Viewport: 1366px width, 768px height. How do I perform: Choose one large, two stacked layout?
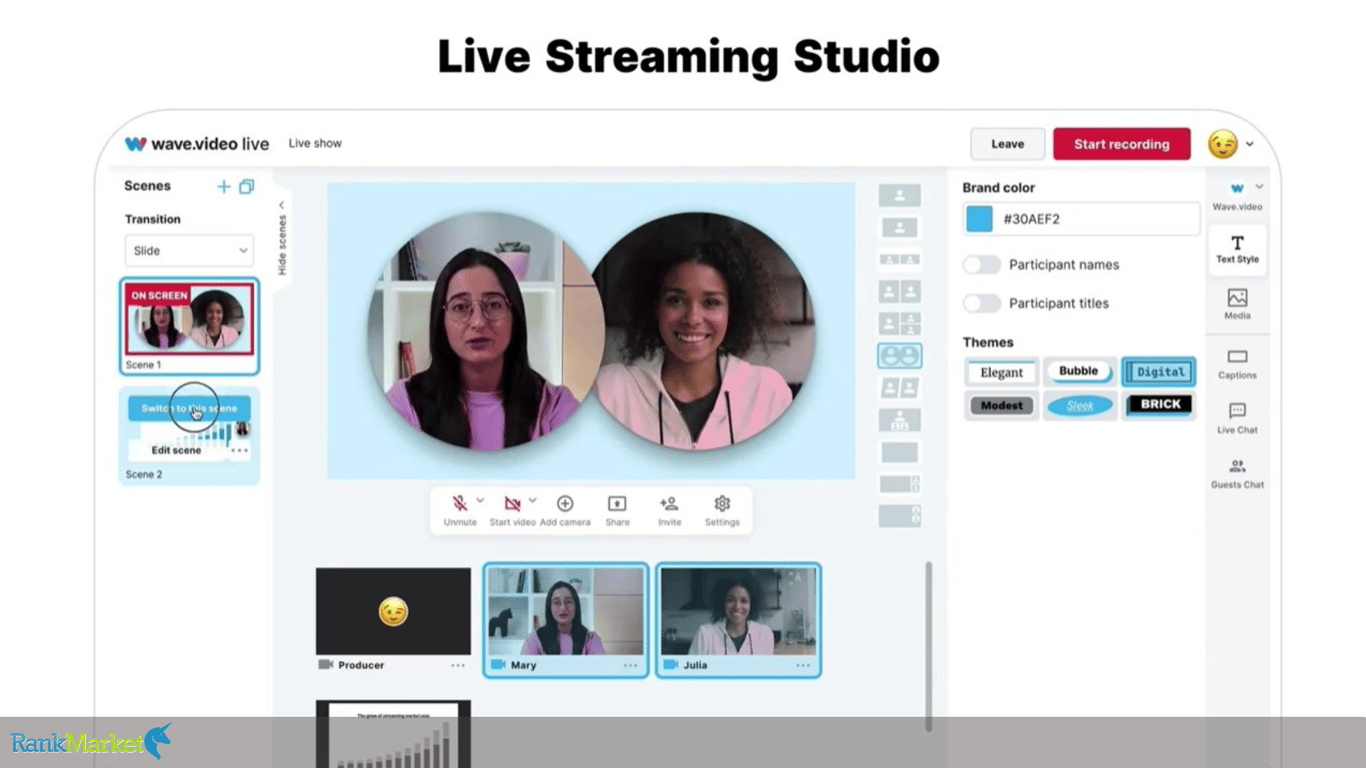tap(900, 323)
